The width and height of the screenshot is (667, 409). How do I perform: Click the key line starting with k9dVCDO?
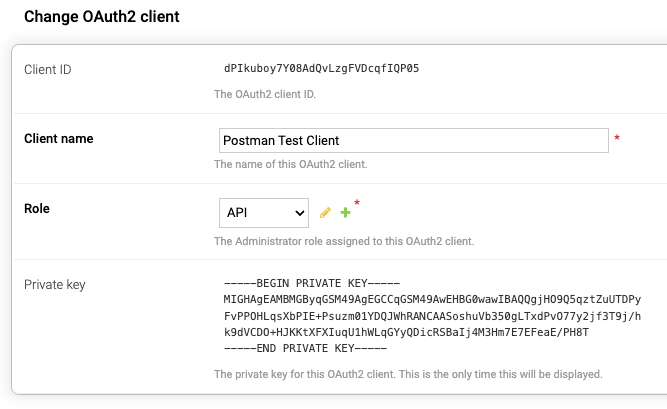click(407, 332)
